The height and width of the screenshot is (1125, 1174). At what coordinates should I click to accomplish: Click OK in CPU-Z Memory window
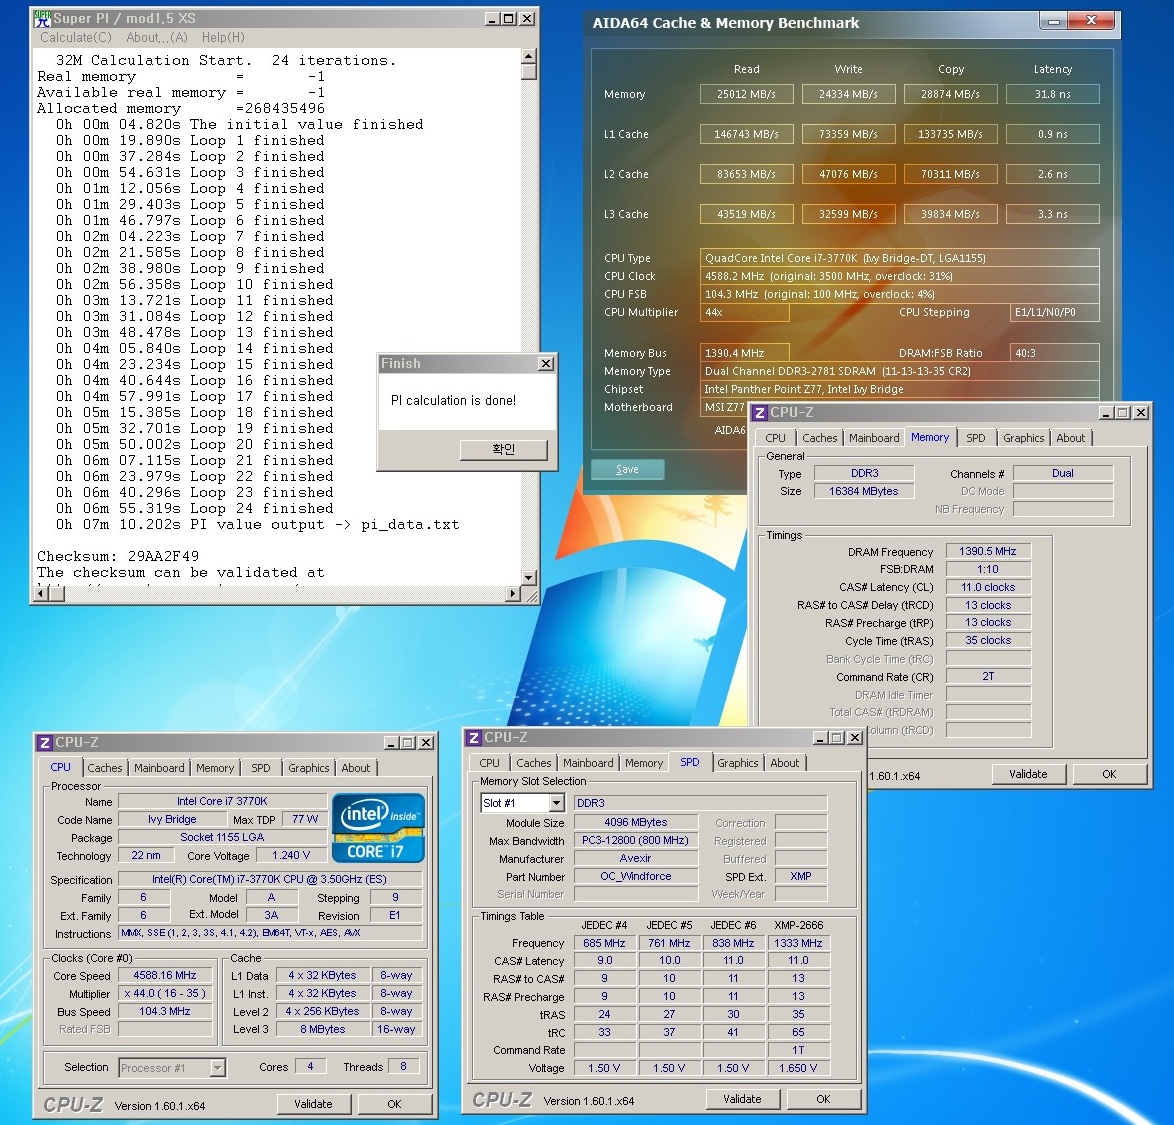[x=1110, y=774]
